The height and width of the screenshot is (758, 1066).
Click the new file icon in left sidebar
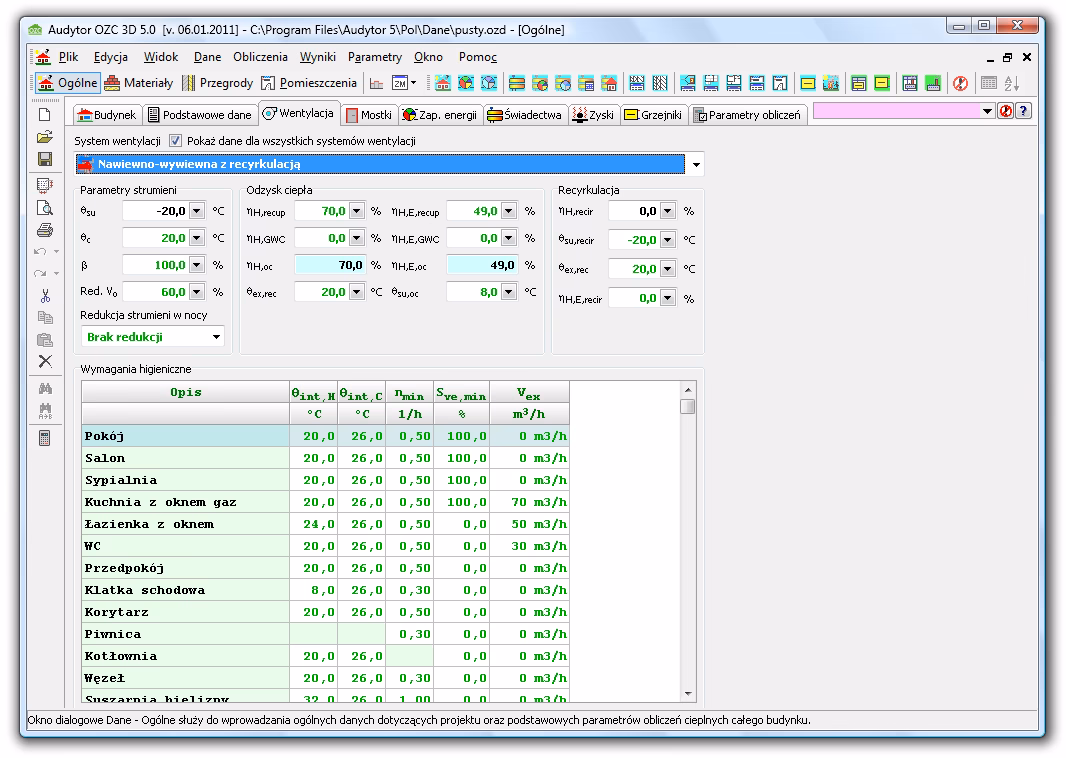click(x=44, y=115)
